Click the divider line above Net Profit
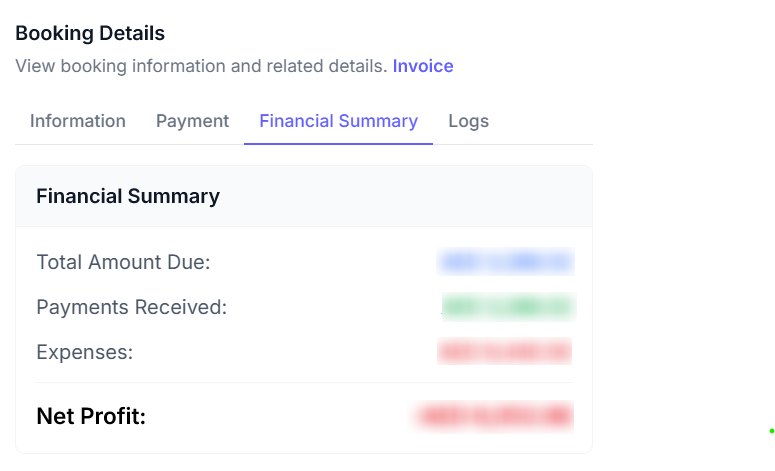 pos(304,382)
